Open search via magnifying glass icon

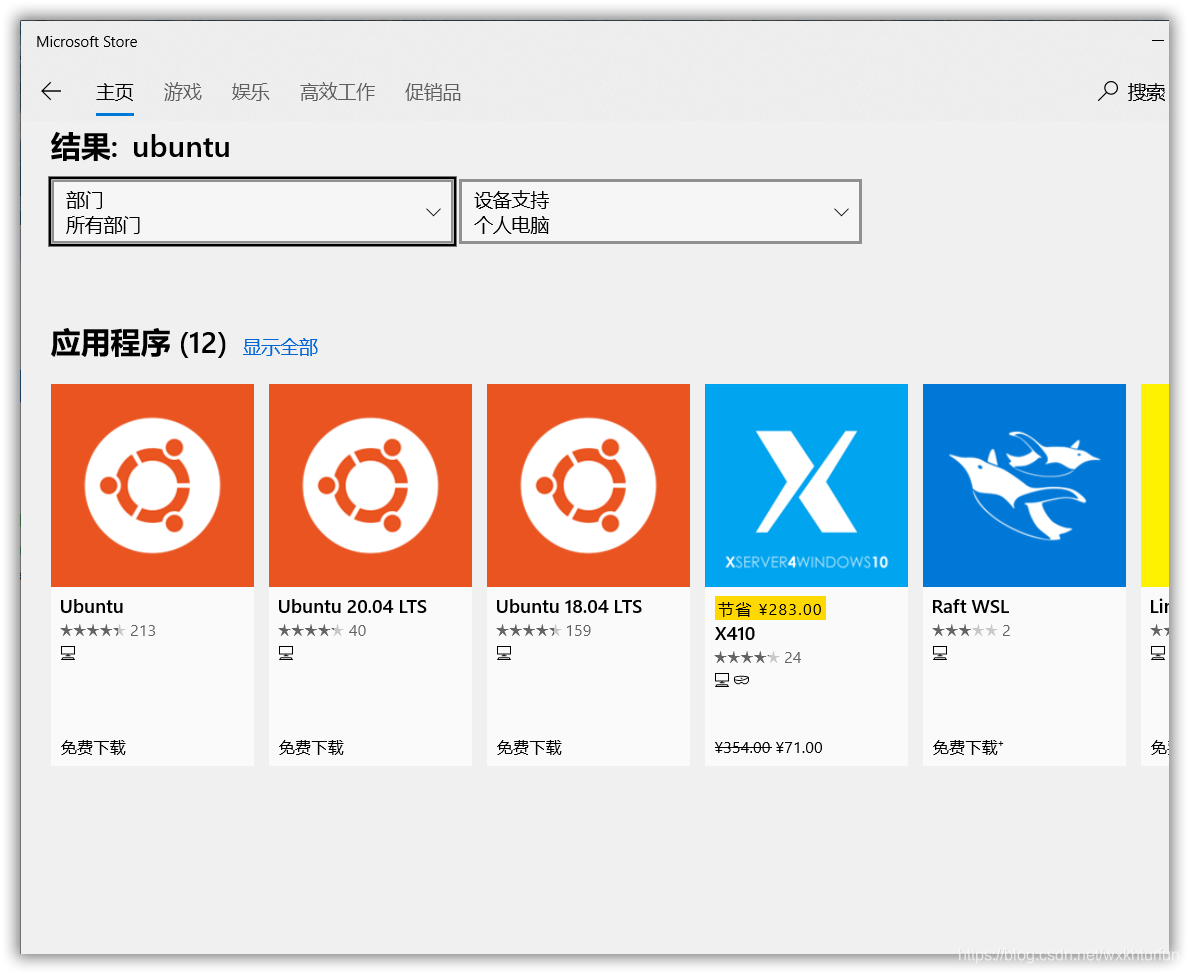point(1108,92)
